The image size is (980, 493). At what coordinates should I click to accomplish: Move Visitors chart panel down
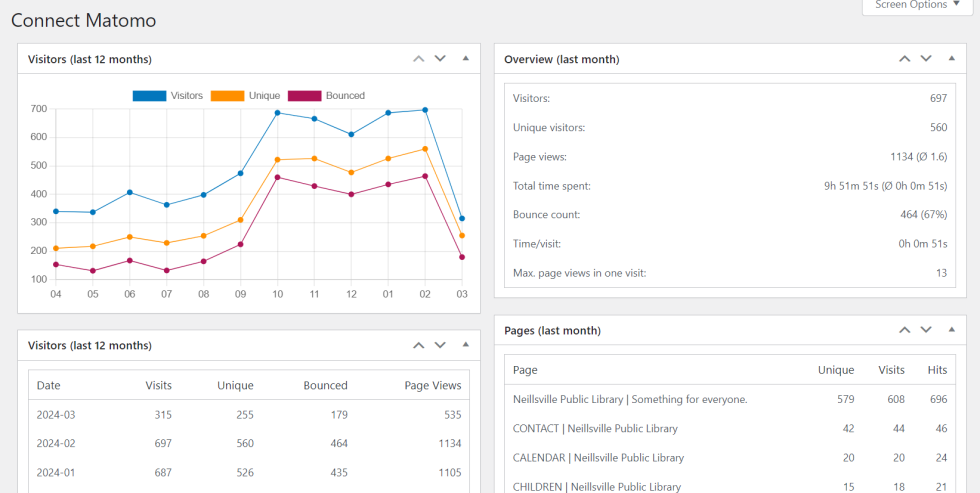point(440,59)
